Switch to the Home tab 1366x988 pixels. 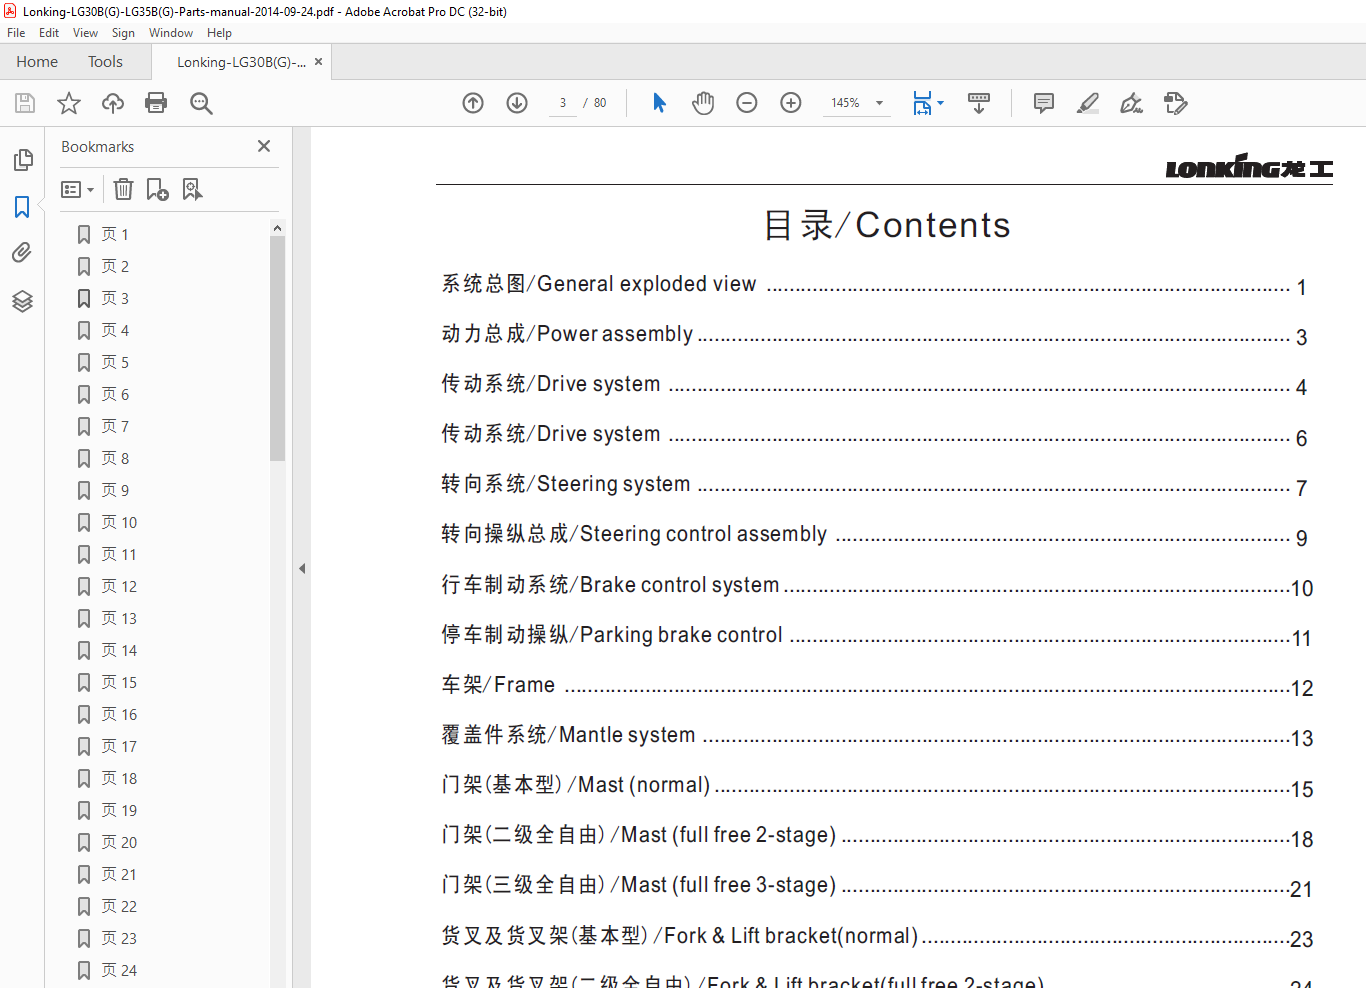click(x=37, y=62)
